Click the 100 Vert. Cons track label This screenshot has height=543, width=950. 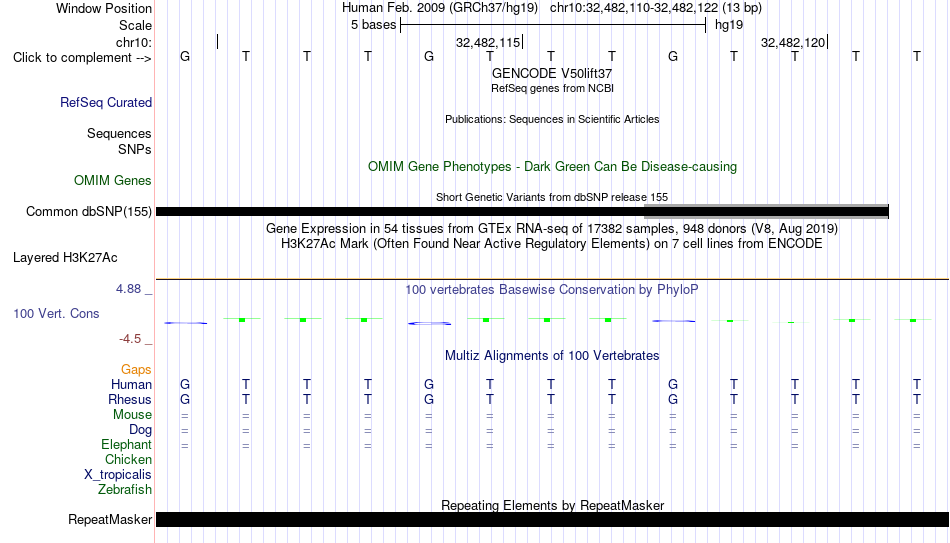click(x=56, y=313)
